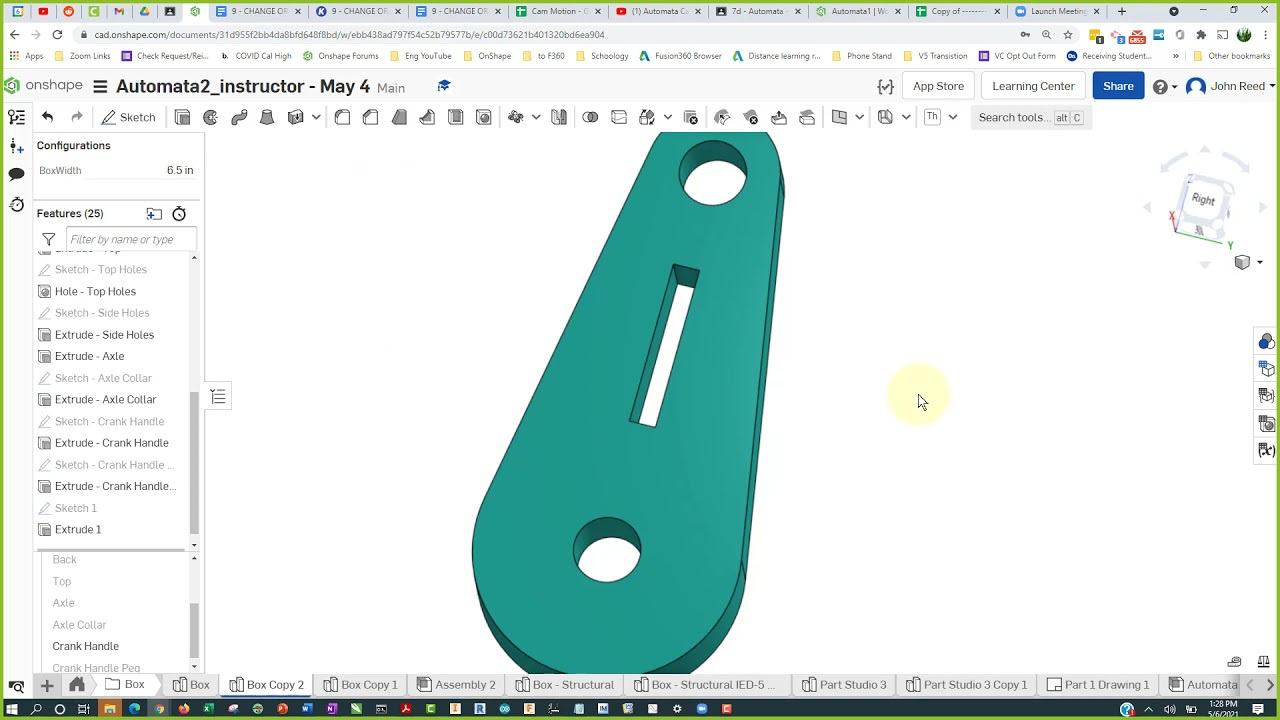Select the Crank Handle part in parts list
The image size is (1280, 720).
pos(85,646)
